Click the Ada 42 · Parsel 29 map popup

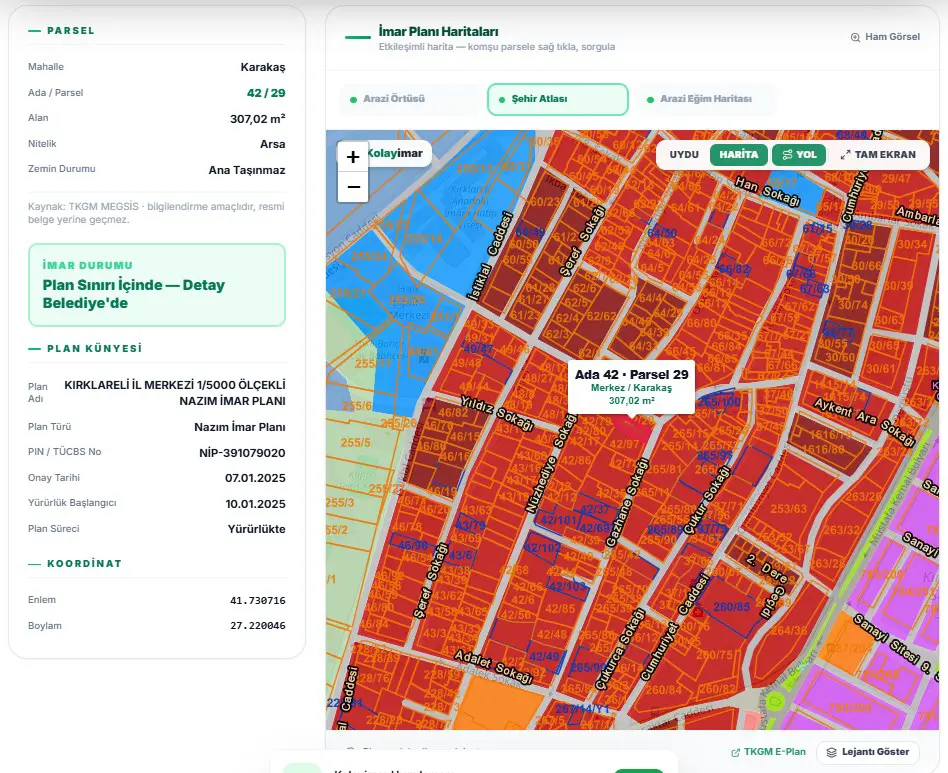(x=631, y=387)
